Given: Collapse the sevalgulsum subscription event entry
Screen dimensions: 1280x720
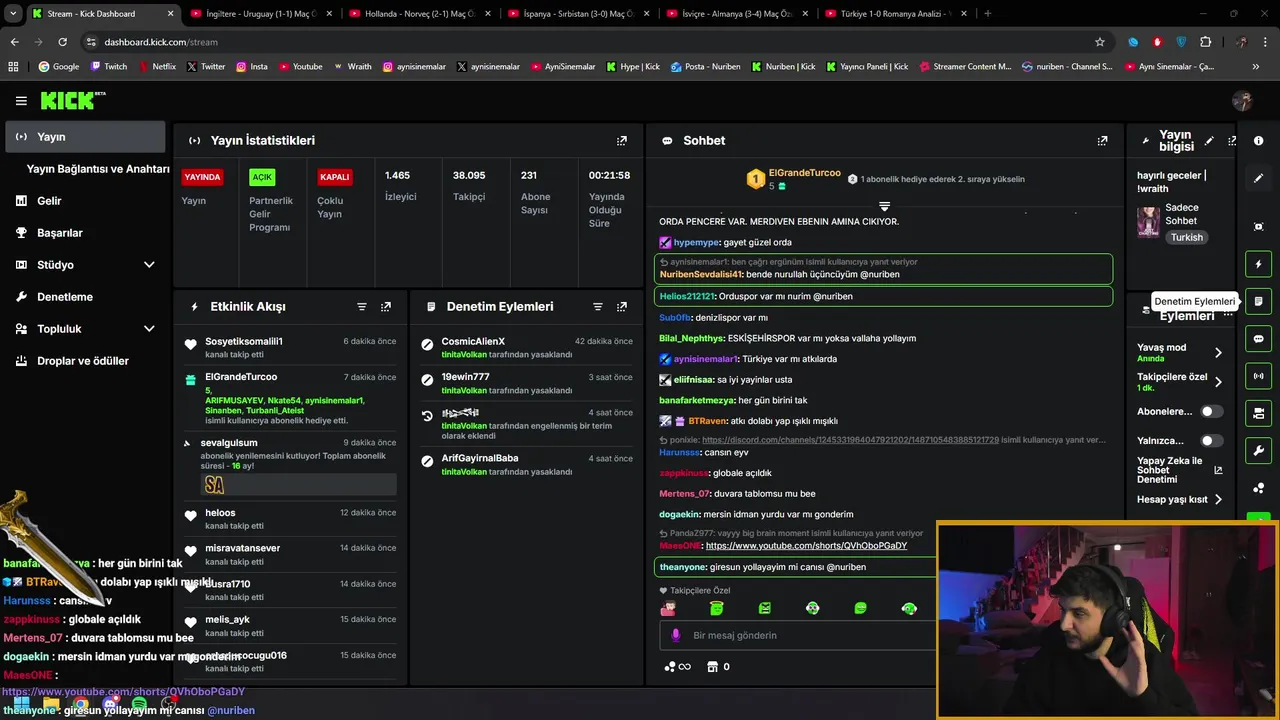Looking at the screenshot, I should (x=187, y=443).
